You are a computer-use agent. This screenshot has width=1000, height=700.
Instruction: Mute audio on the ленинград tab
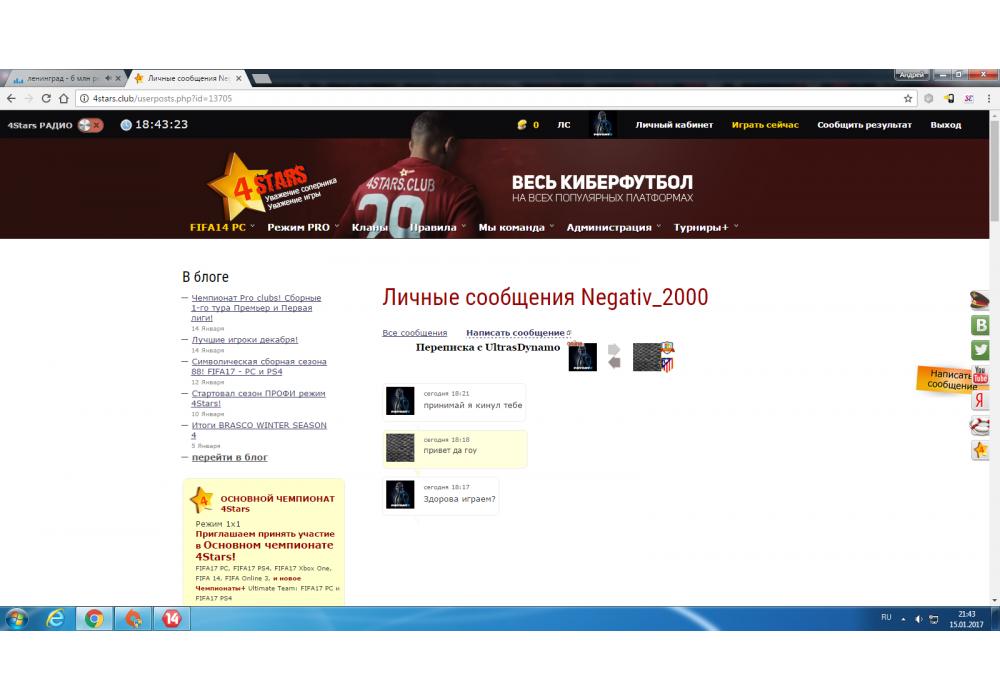pyautogui.click(x=108, y=78)
